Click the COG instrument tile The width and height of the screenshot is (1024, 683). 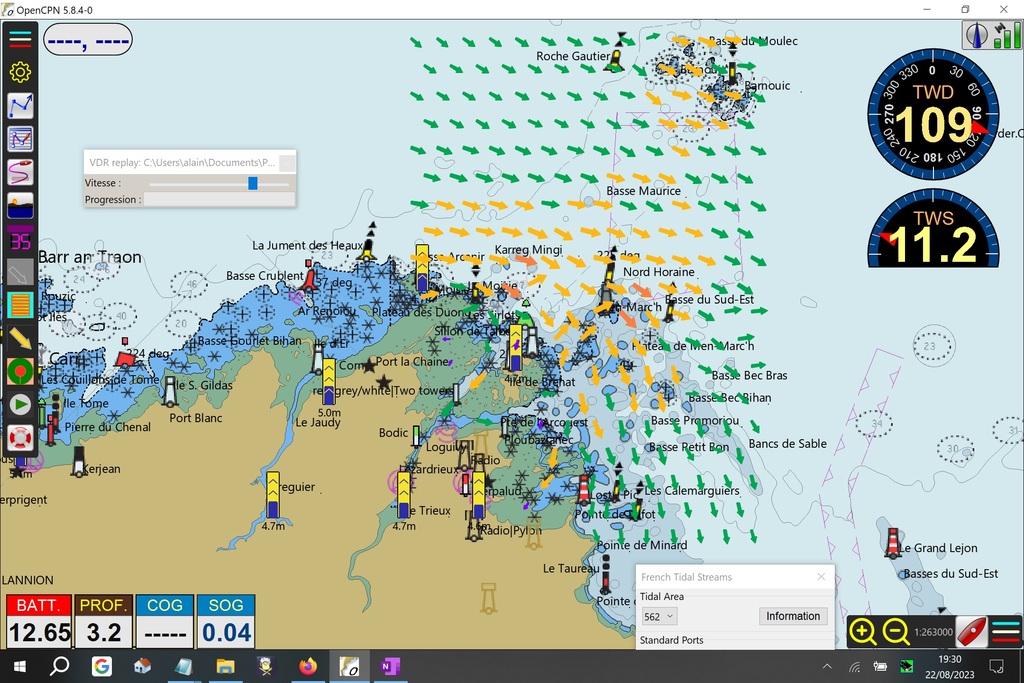point(165,621)
